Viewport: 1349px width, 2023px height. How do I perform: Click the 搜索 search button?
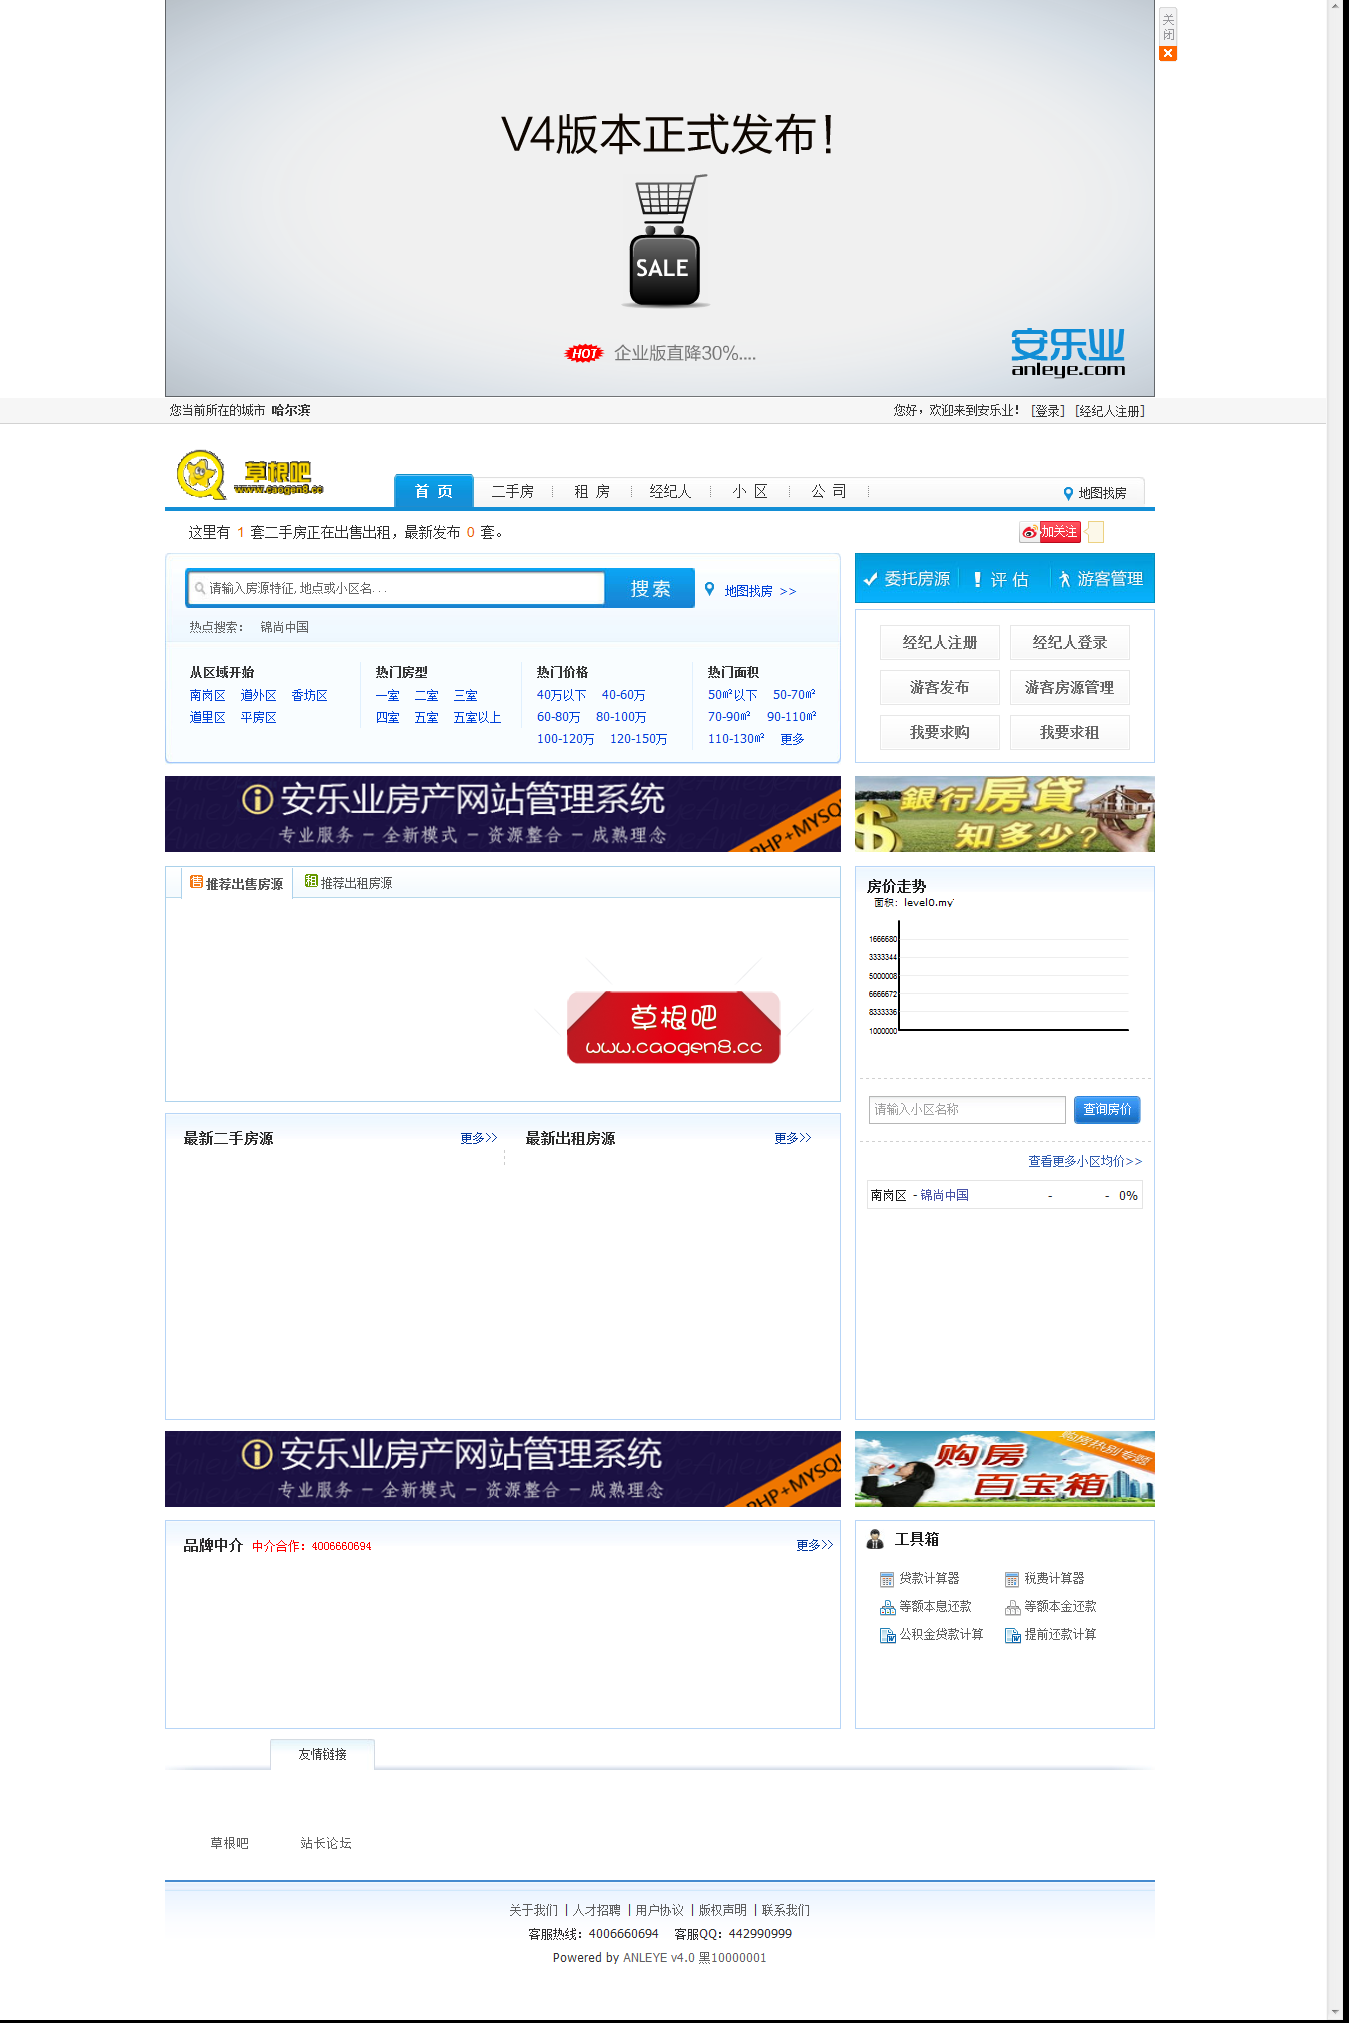click(x=650, y=589)
